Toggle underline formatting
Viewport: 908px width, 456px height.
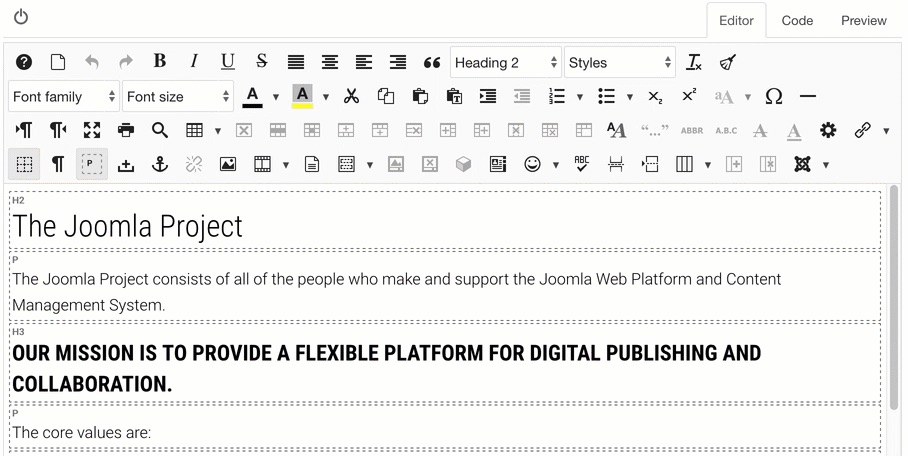[x=228, y=61]
